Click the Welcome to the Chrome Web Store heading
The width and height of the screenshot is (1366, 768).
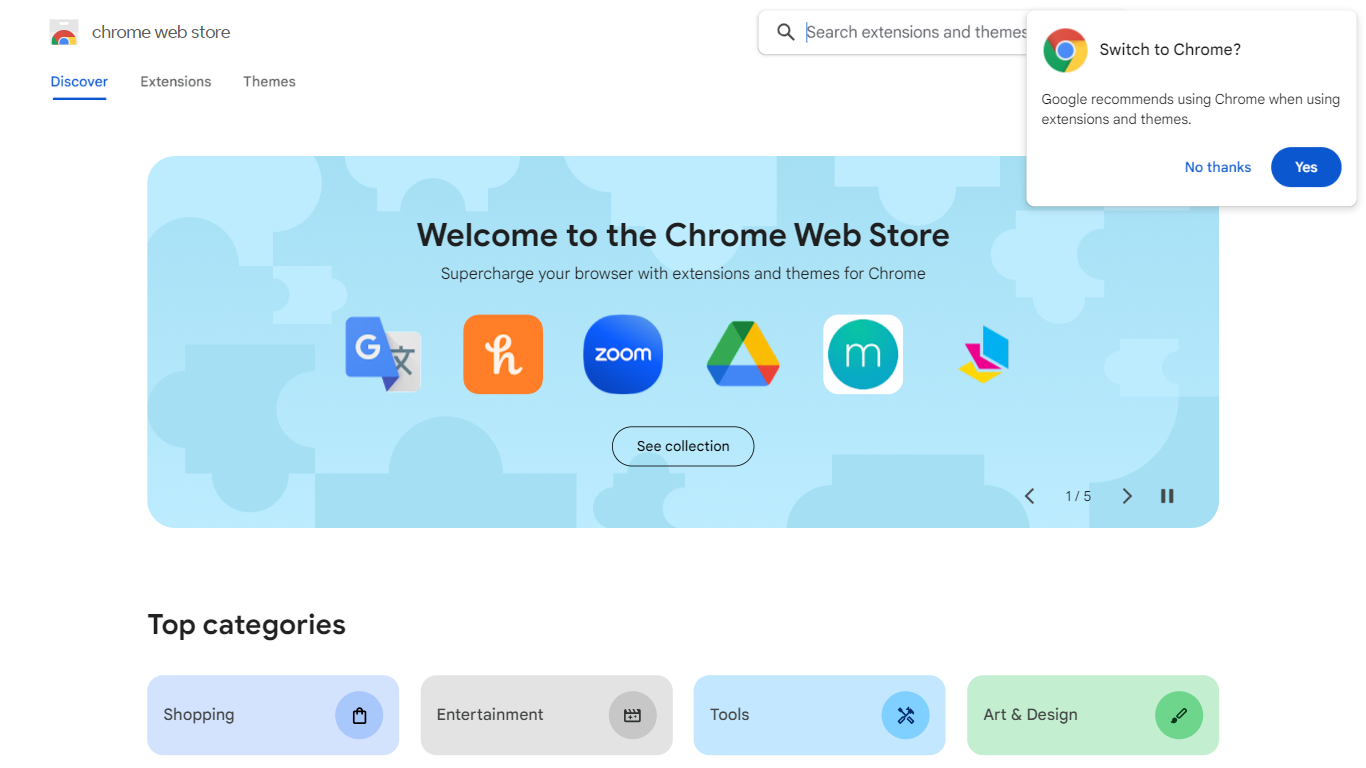[683, 235]
